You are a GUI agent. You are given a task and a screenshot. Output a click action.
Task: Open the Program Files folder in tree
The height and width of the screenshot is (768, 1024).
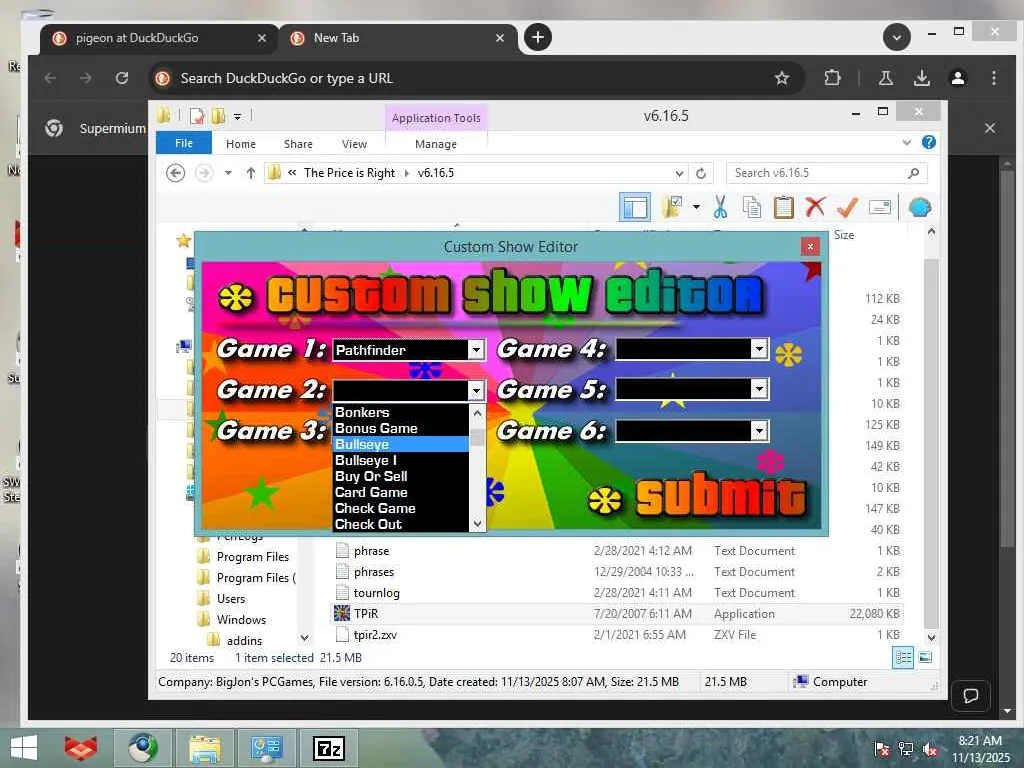253,557
